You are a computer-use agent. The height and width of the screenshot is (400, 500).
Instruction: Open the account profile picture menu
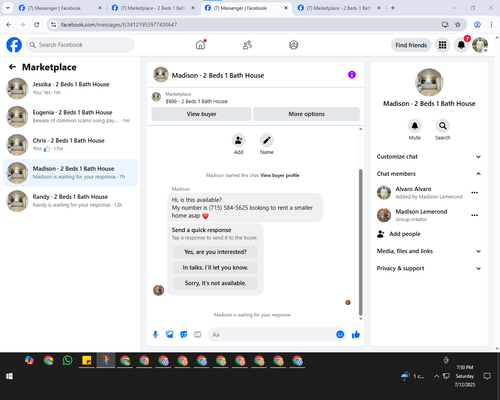point(480,45)
